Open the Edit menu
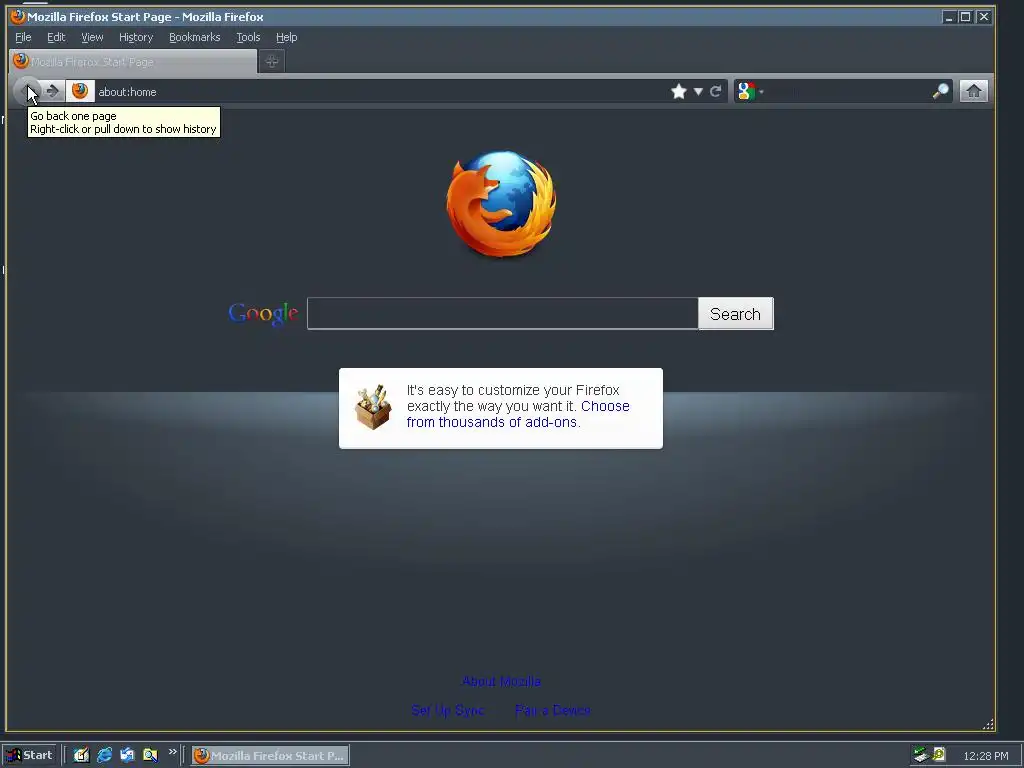Screen dimensions: 1024x768 [56, 37]
